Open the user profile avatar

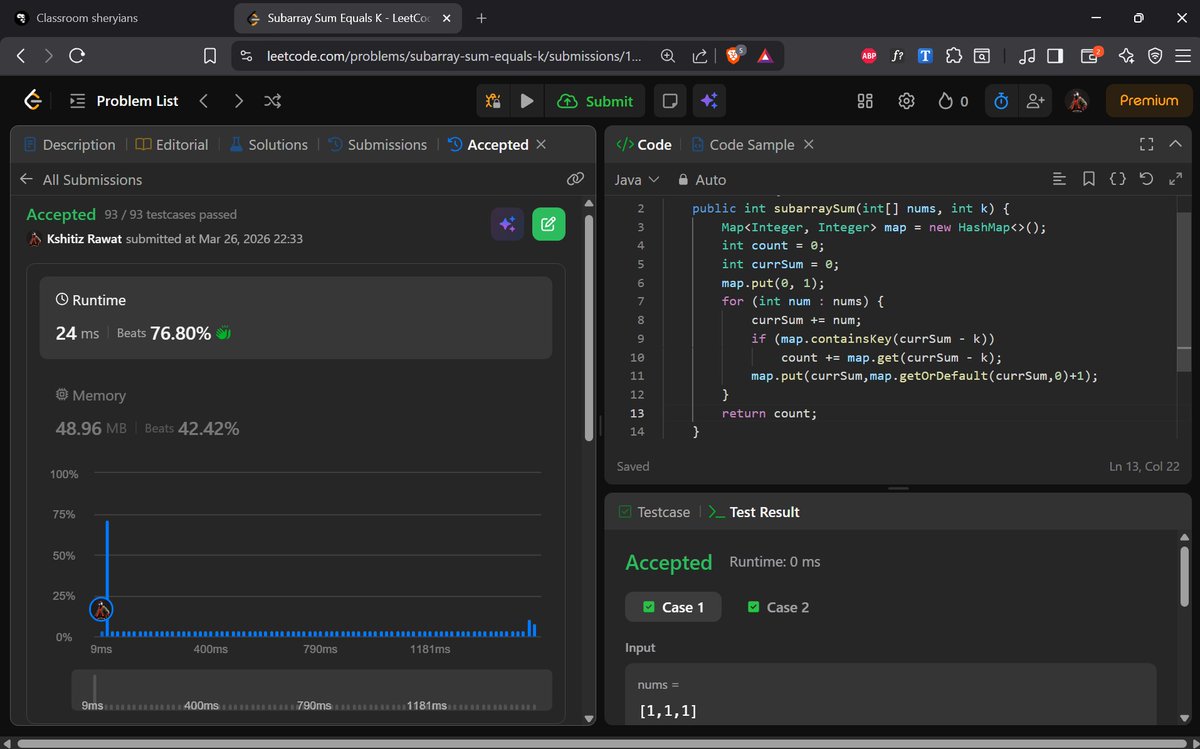click(x=1077, y=101)
